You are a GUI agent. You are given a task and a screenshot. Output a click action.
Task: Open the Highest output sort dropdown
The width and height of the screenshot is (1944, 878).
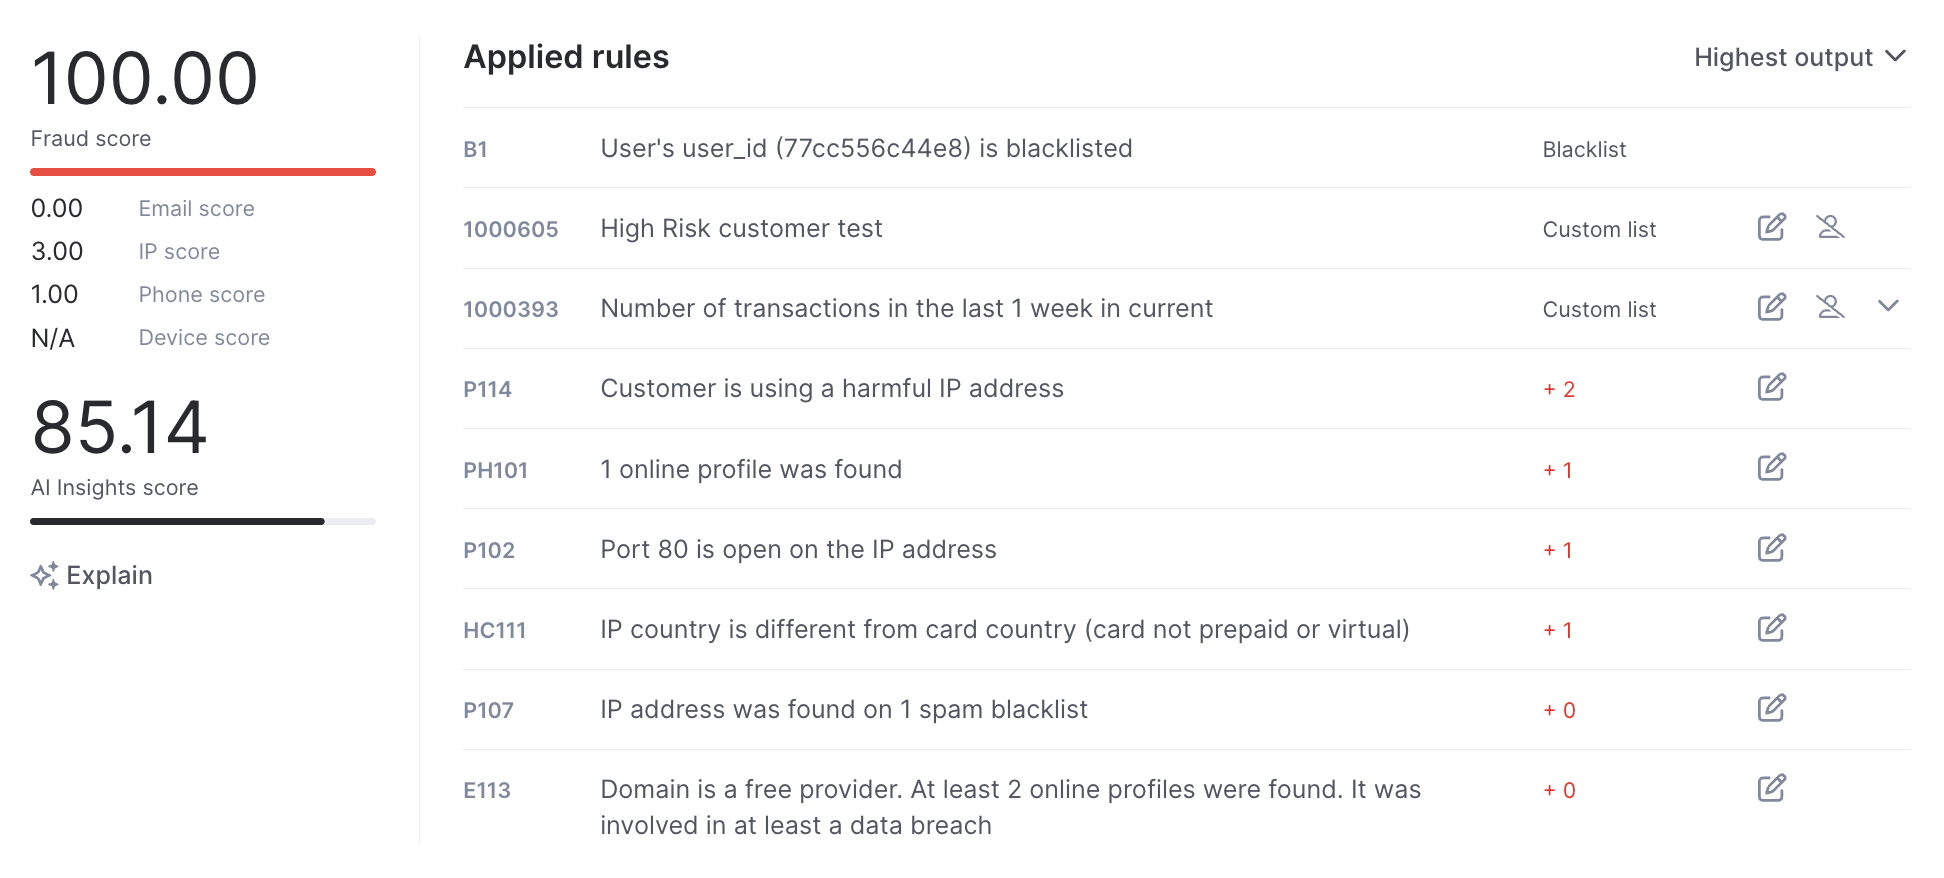click(x=1799, y=58)
